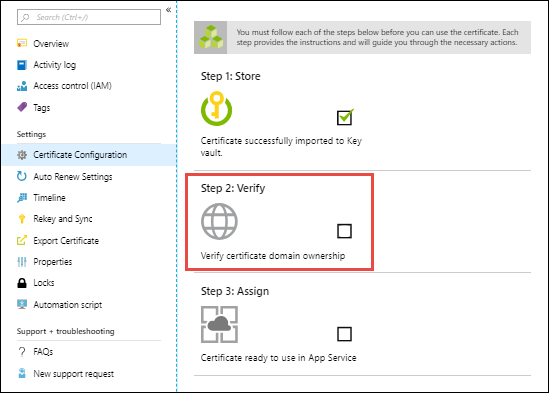
Task: Click the Automation script monitor icon
Action: click(22, 304)
